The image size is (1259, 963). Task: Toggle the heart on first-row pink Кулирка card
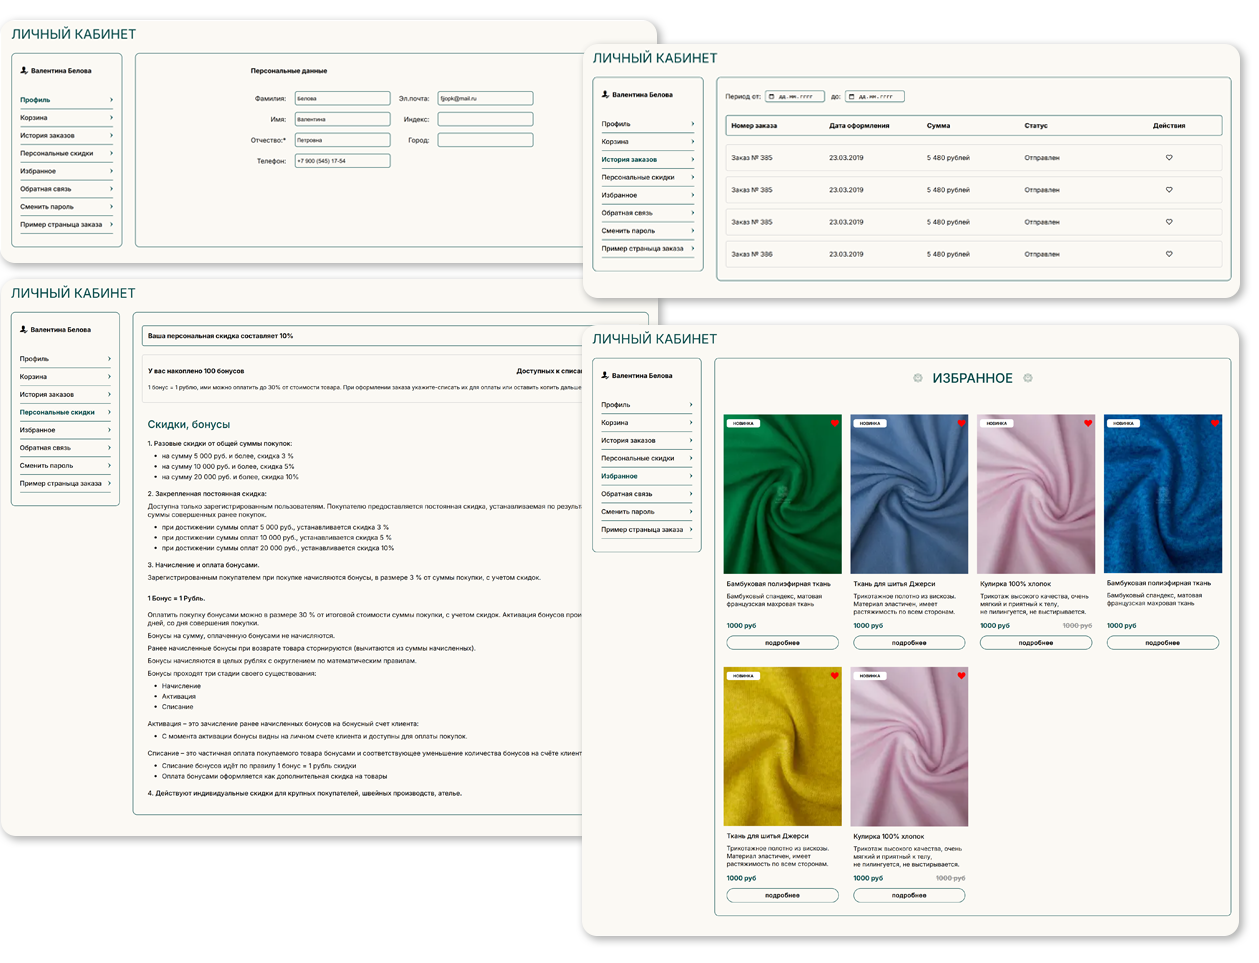[1088, 423]
